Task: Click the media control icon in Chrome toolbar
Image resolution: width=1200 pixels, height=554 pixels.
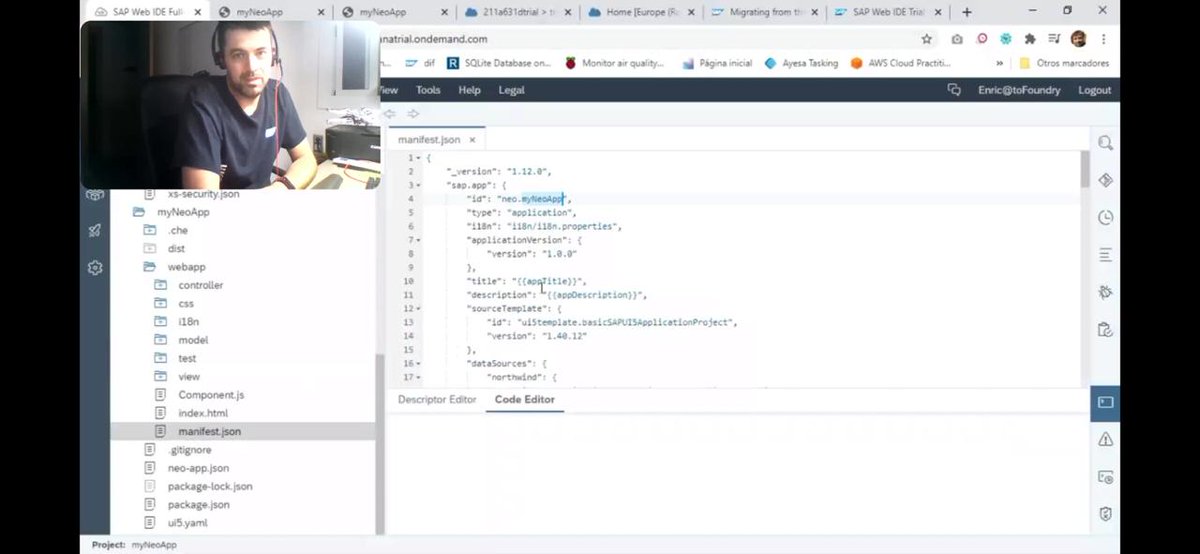Action: pos(1054,39)
